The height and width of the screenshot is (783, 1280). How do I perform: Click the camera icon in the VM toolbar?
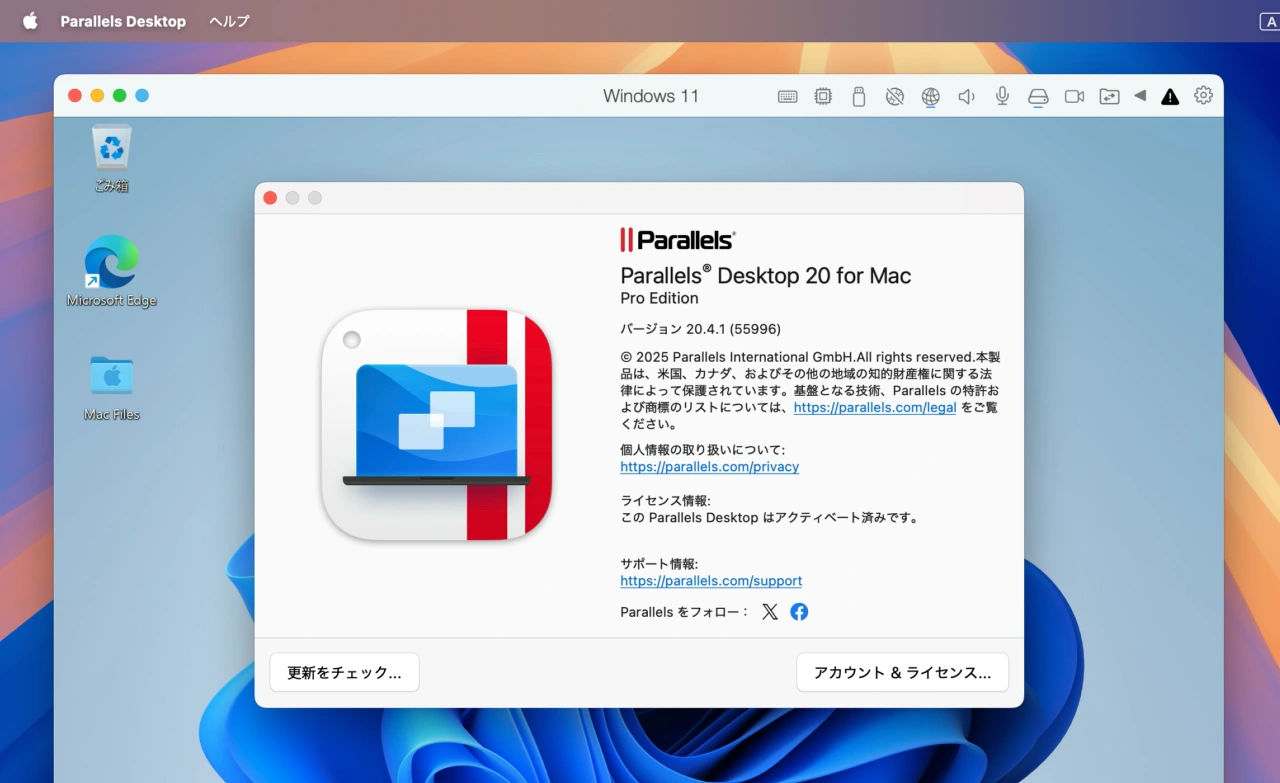(x=1074, y=95)
